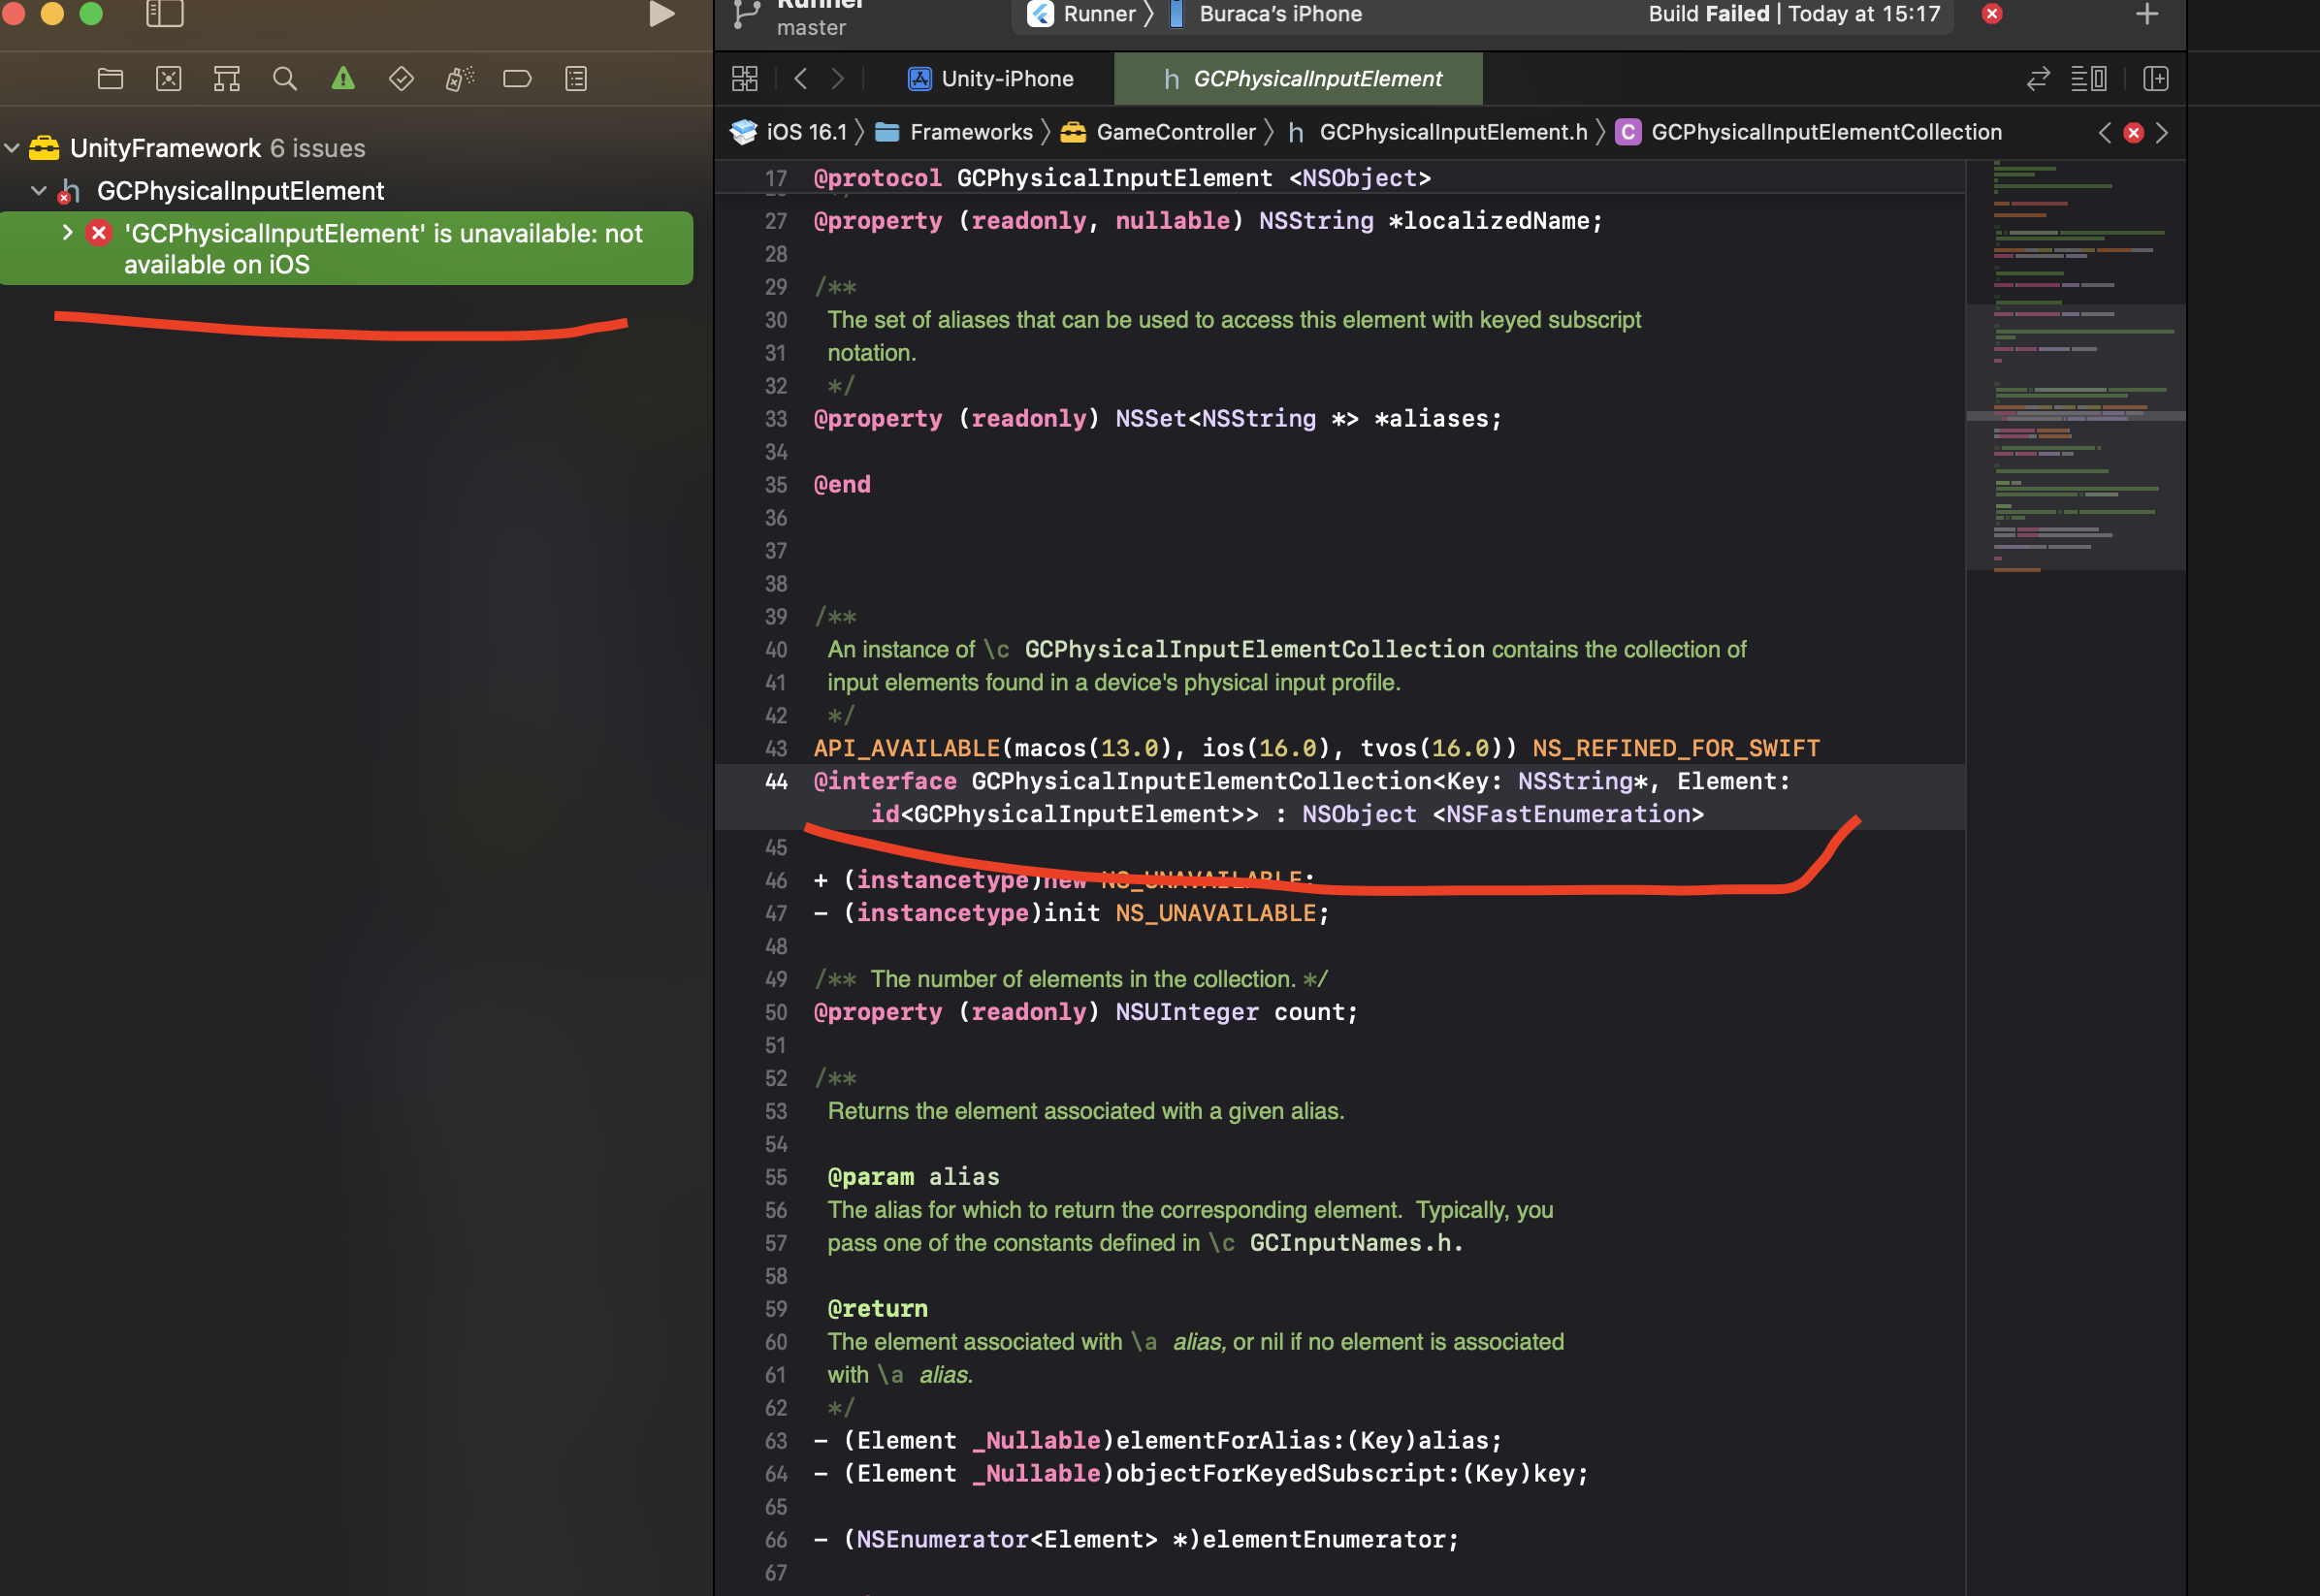Collapse the UnityFramework tree item

12,148
